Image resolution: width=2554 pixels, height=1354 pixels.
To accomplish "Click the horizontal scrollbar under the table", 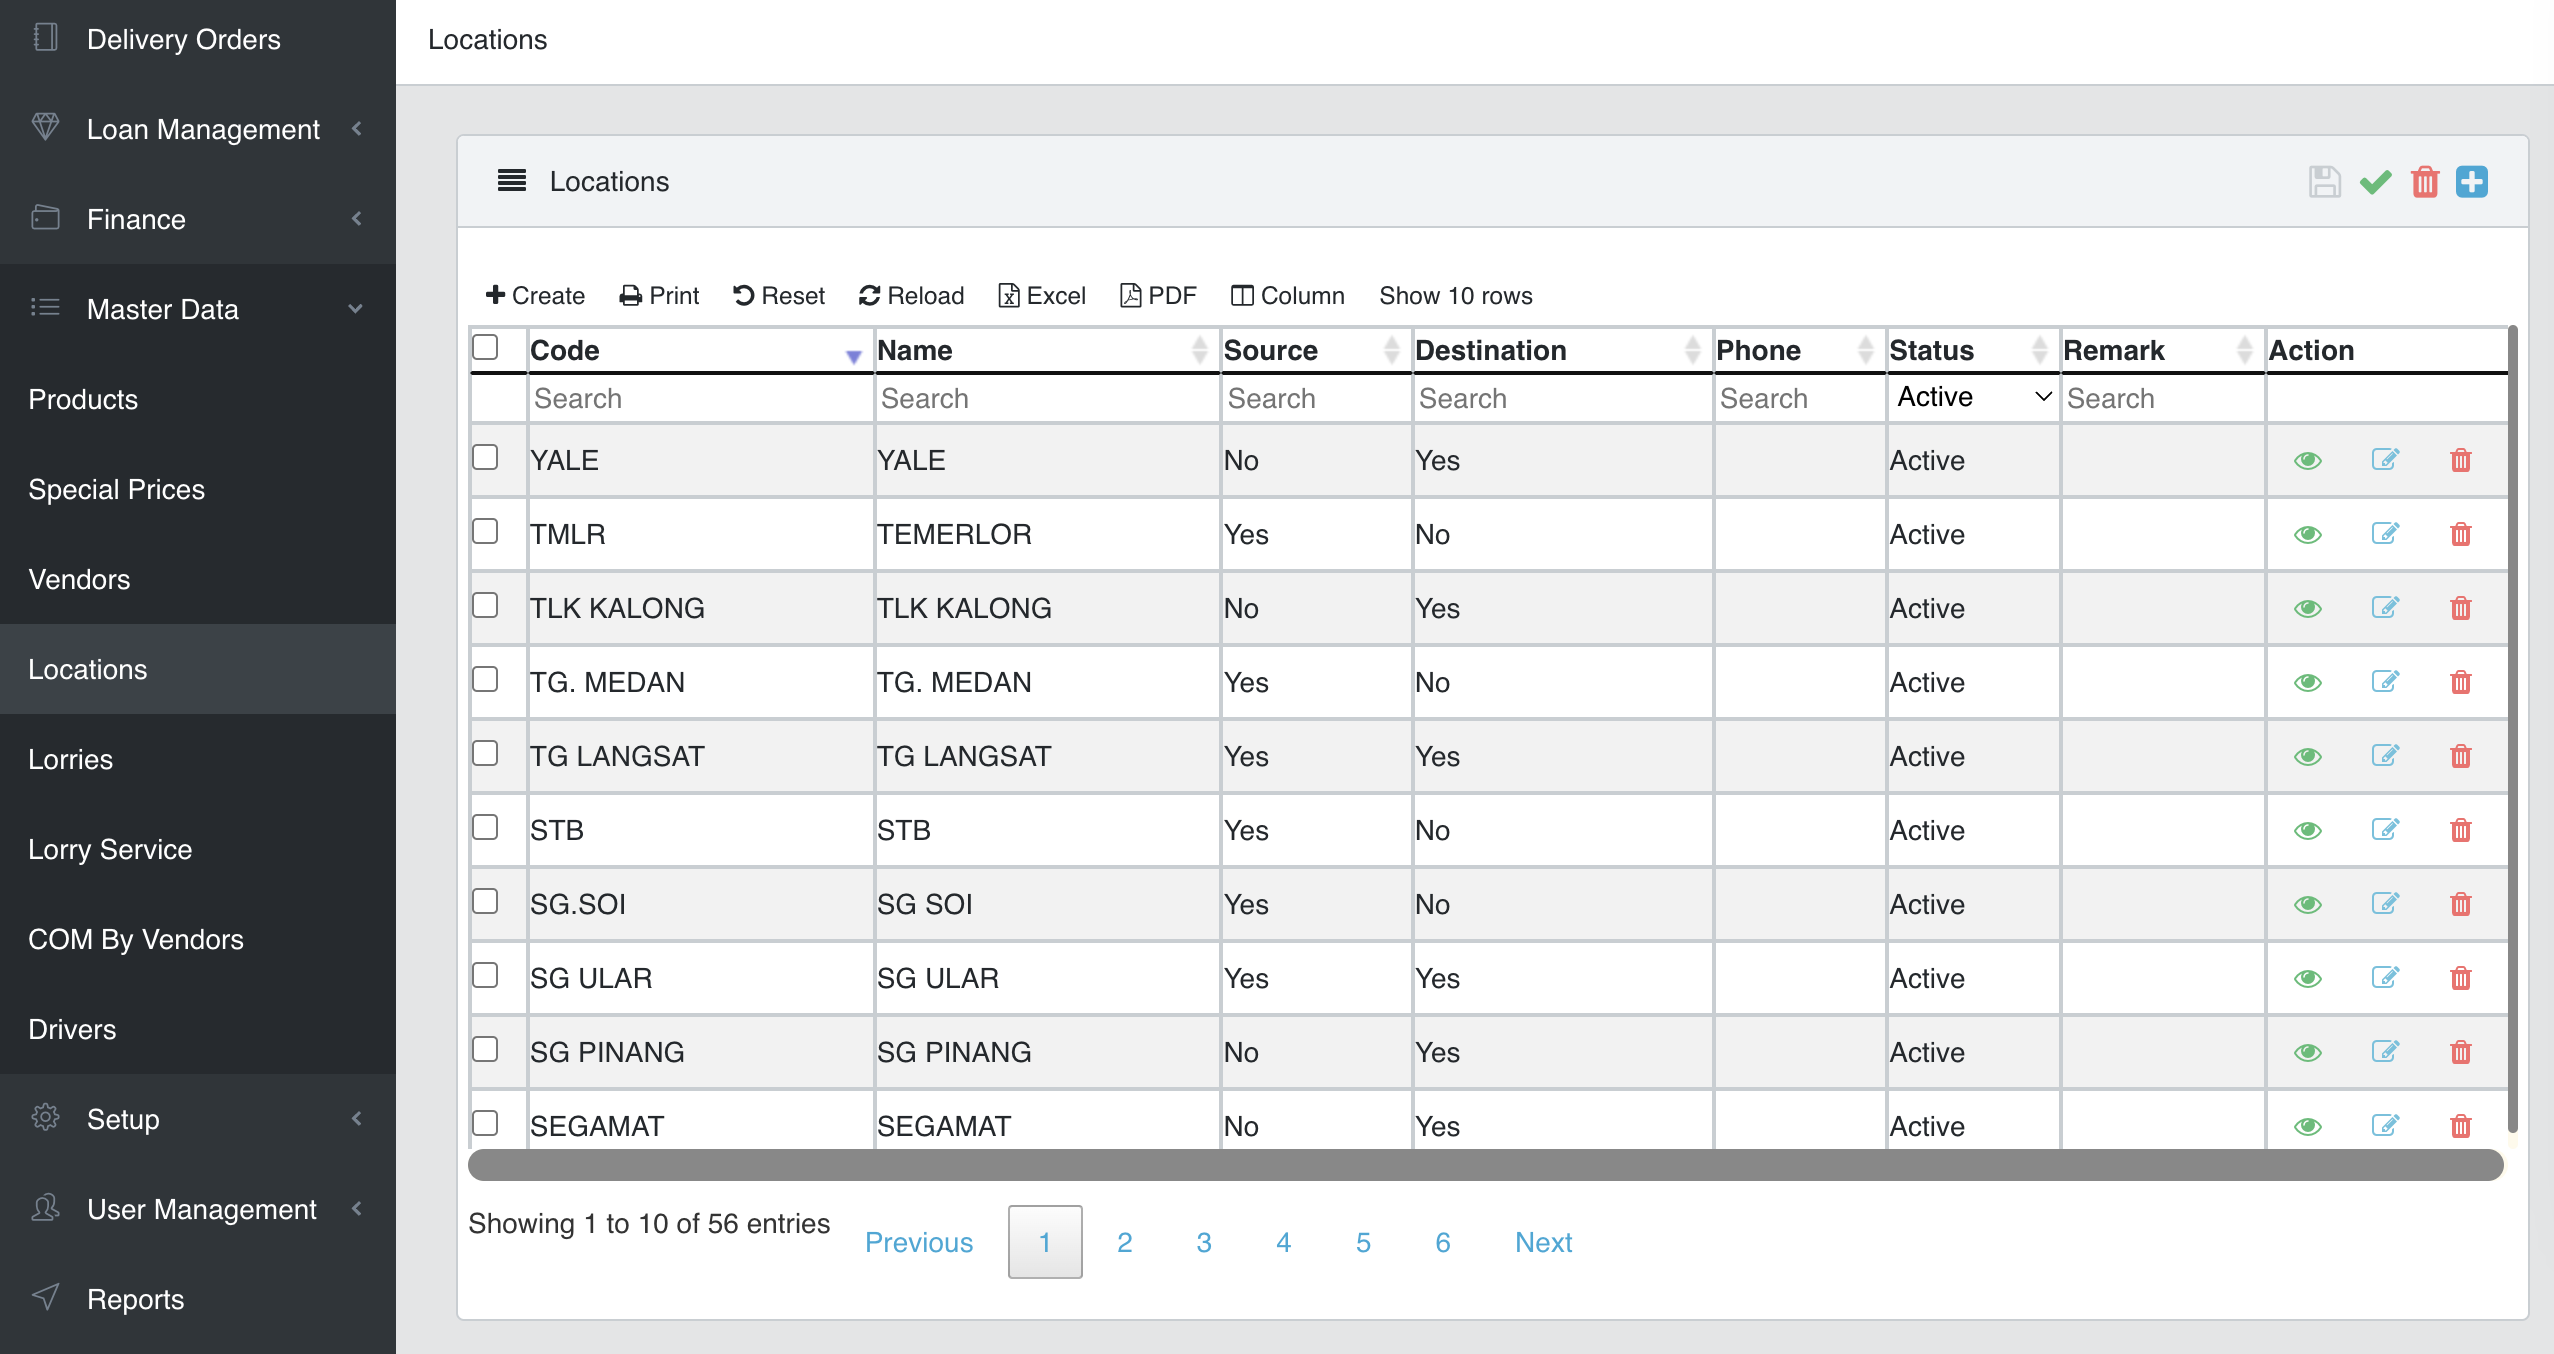I will tap(1485, 1165).
